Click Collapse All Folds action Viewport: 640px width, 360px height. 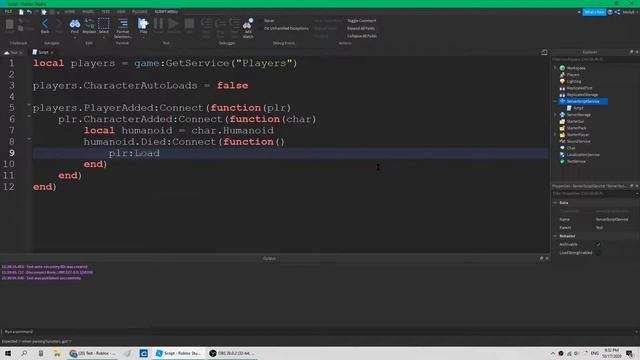(362, 36)
